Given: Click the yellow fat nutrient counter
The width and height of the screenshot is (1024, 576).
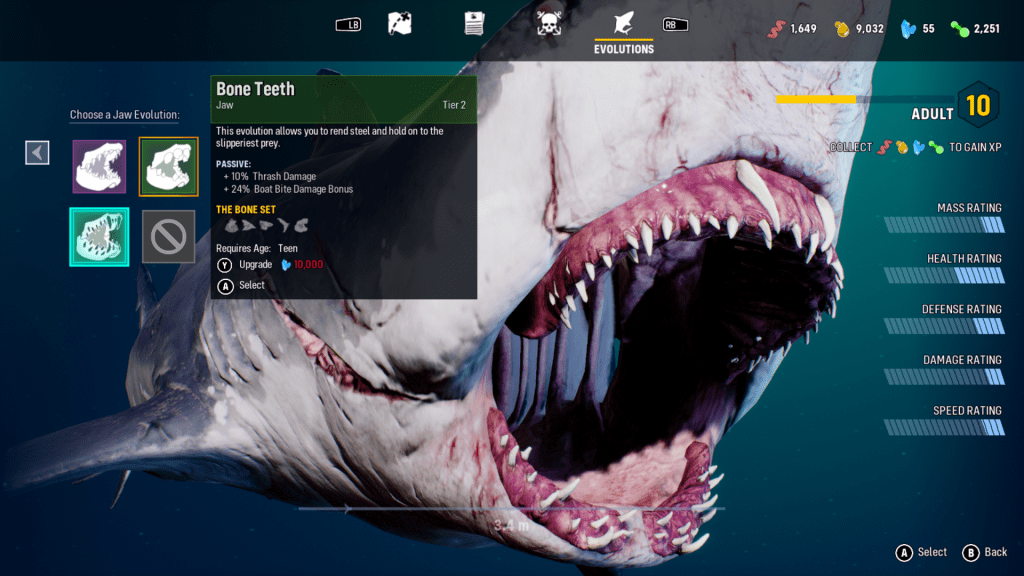Looking at the screenshot, I should click(859, 29).
